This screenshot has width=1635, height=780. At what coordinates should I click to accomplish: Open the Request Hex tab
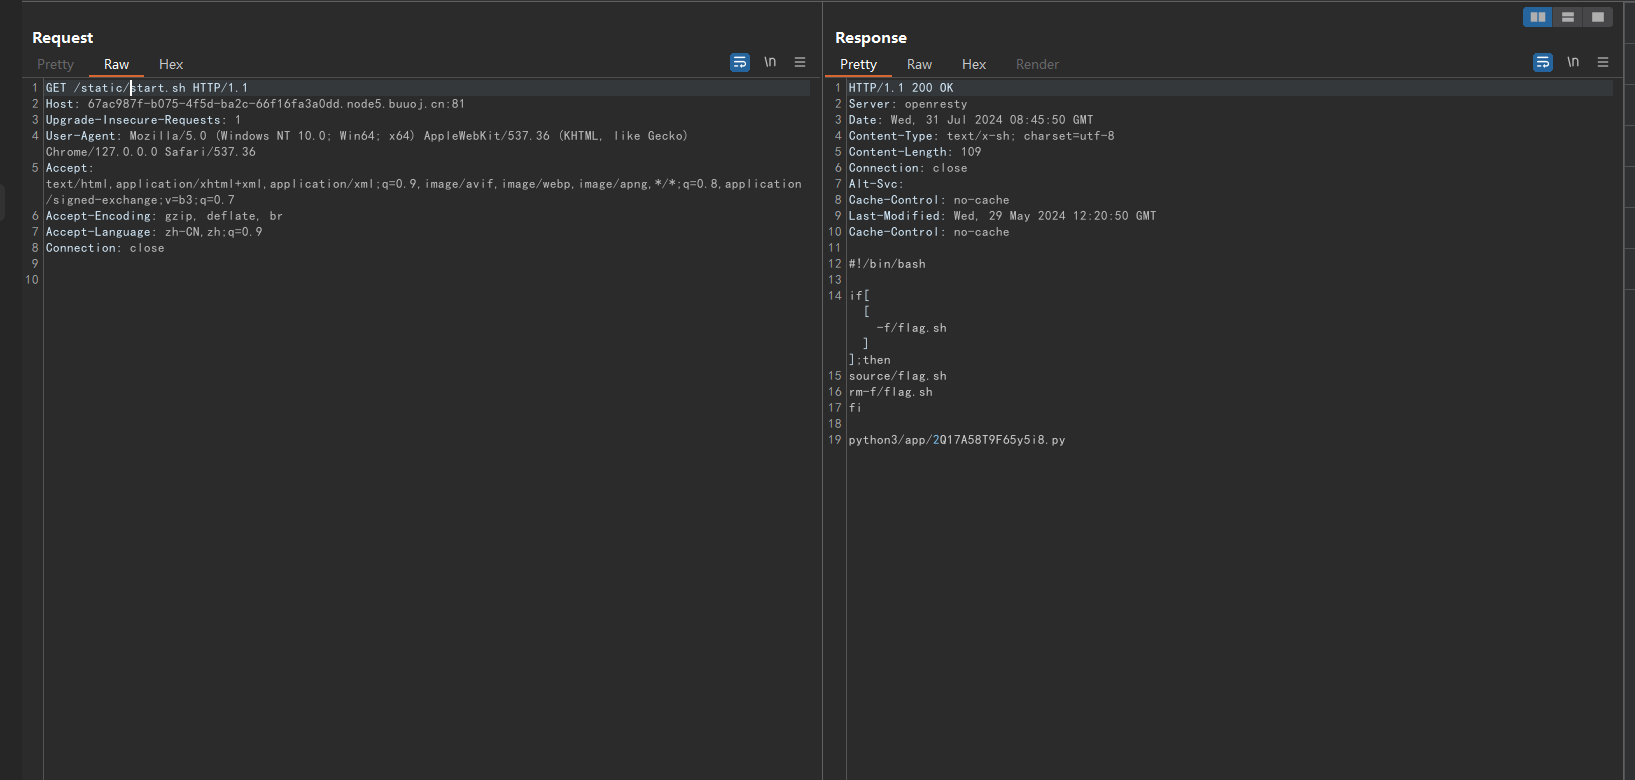171,64
